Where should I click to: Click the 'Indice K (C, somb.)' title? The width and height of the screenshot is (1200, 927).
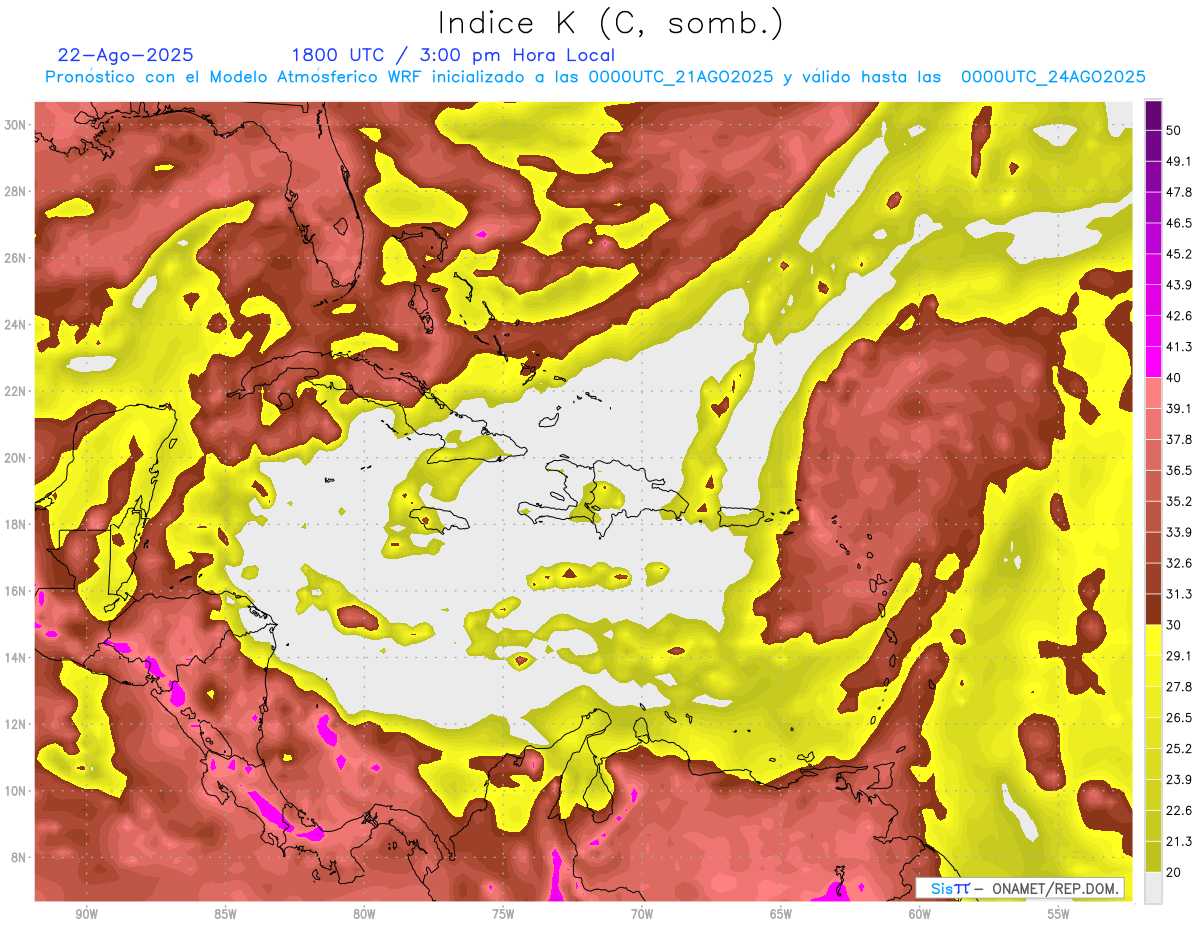[x=611, y=24]
